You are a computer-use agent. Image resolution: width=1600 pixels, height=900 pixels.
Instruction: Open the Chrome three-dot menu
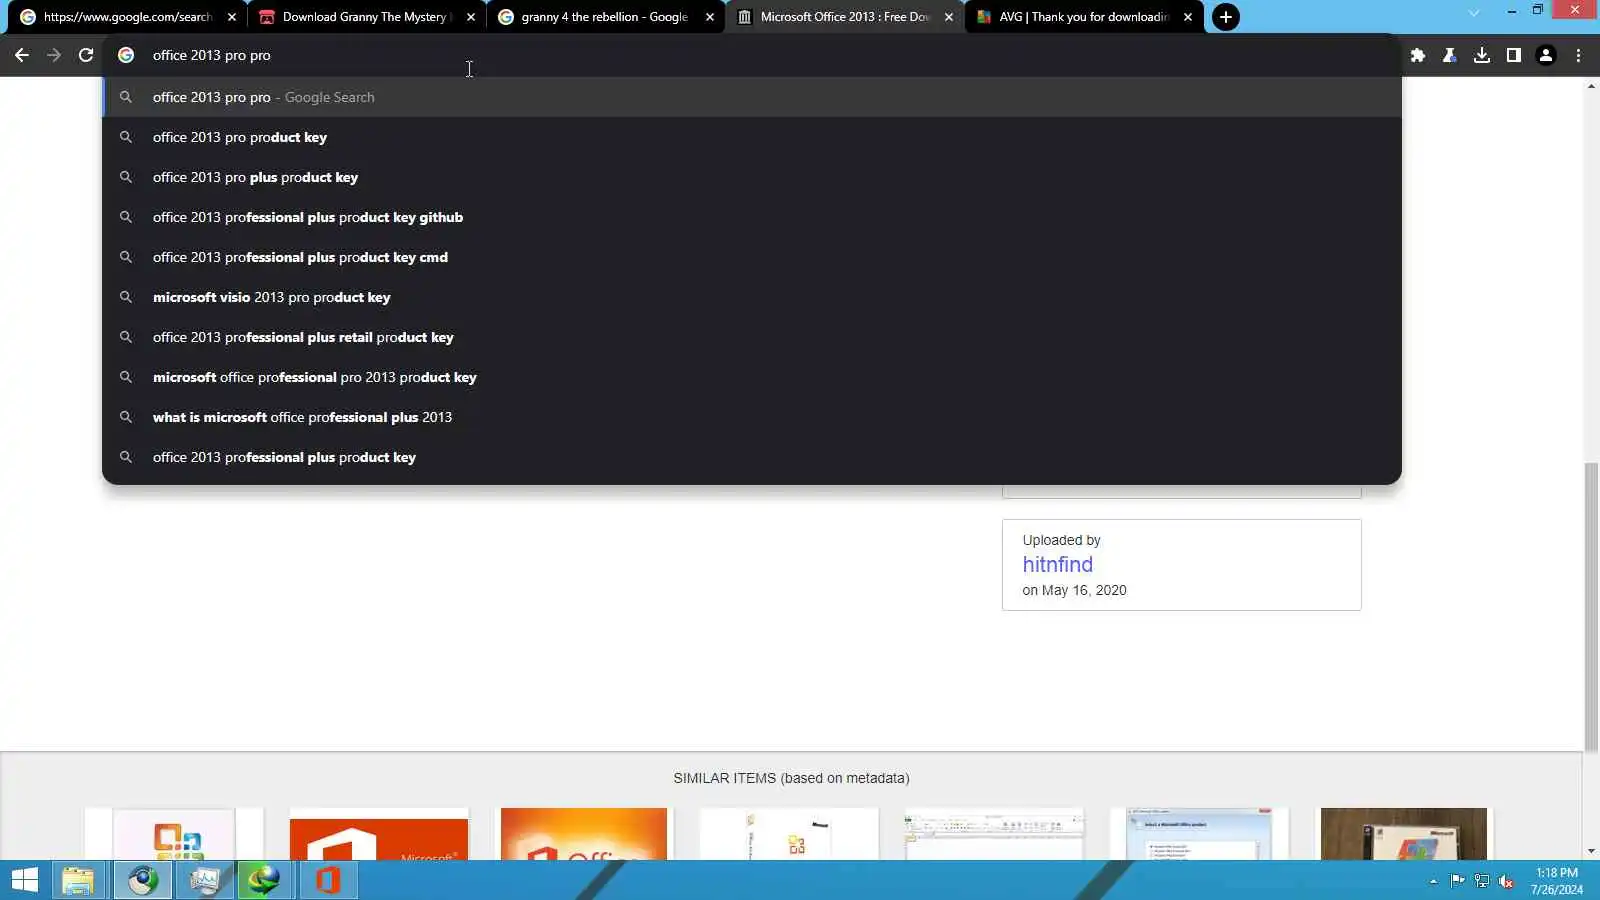[x=1578, y=55]
